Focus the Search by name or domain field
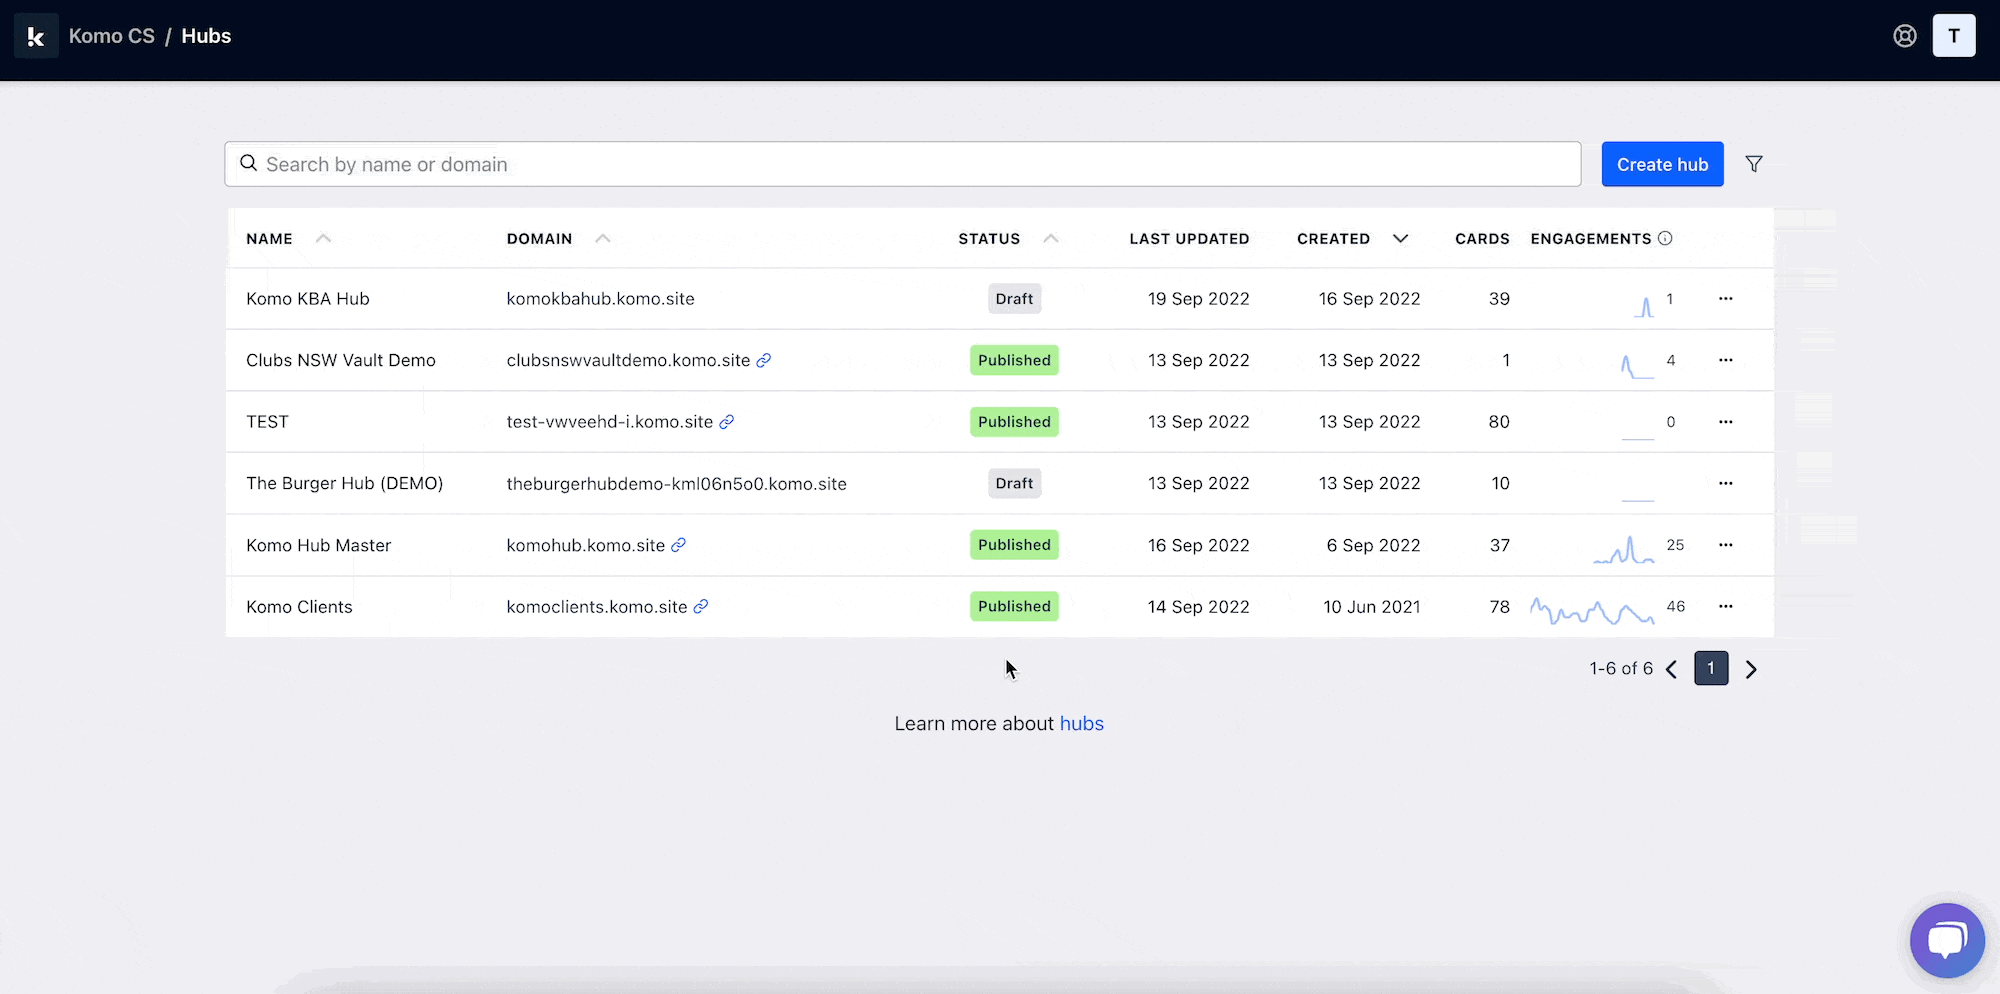2000x994 pixels. [903, 164]
